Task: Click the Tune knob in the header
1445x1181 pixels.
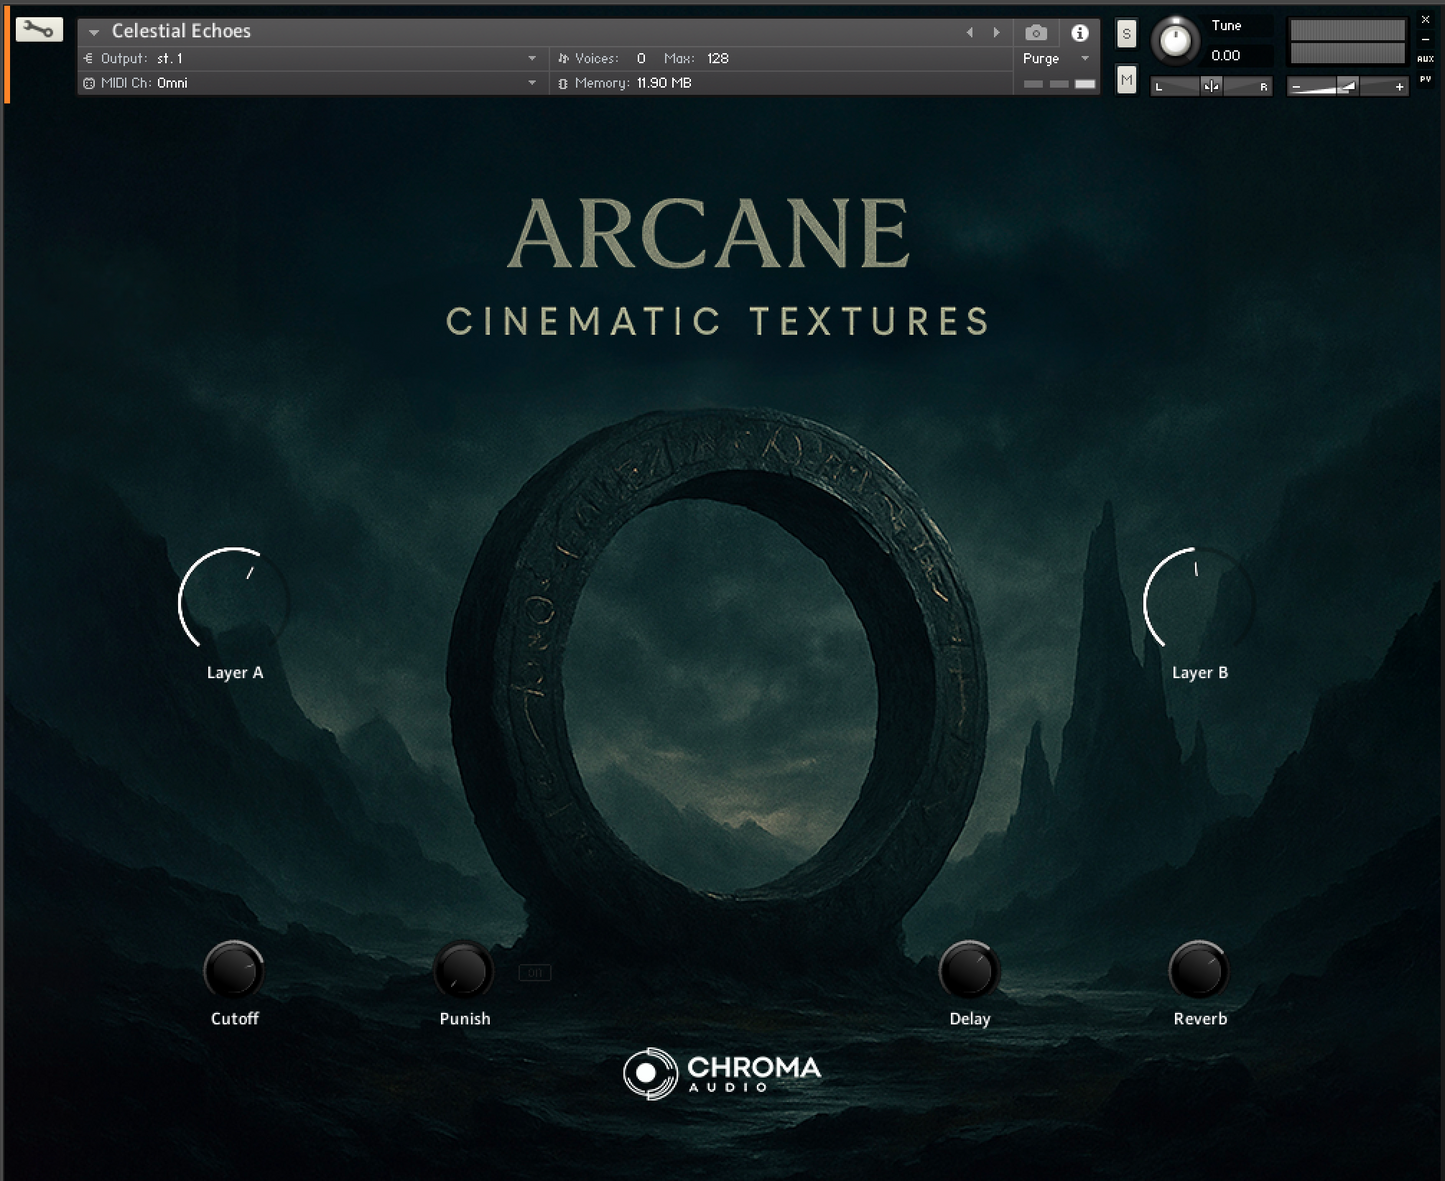Action: [1175, 40]
